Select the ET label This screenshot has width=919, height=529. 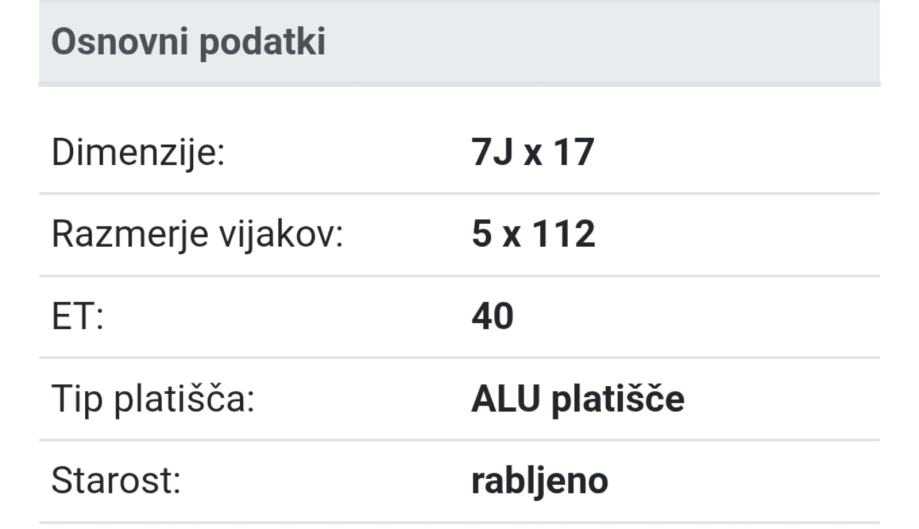point(77,317)
